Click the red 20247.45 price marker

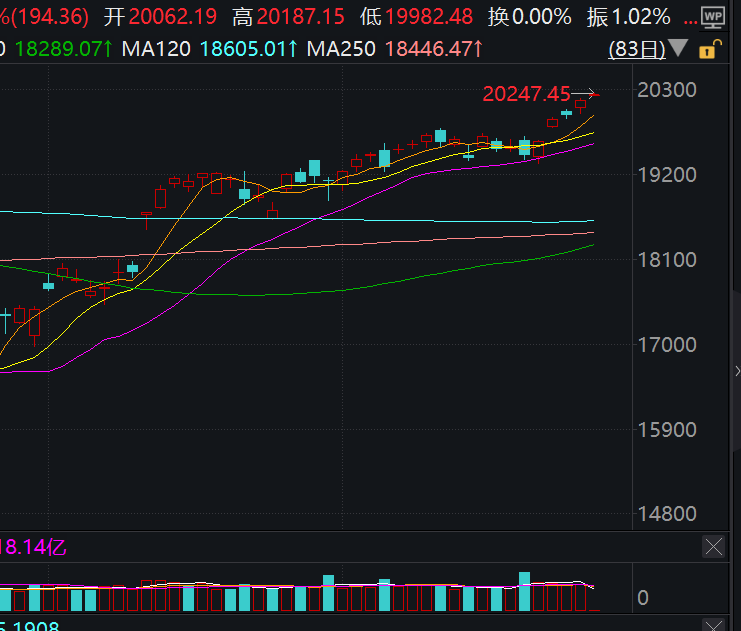pyautogui.click(x=526, y=94)
